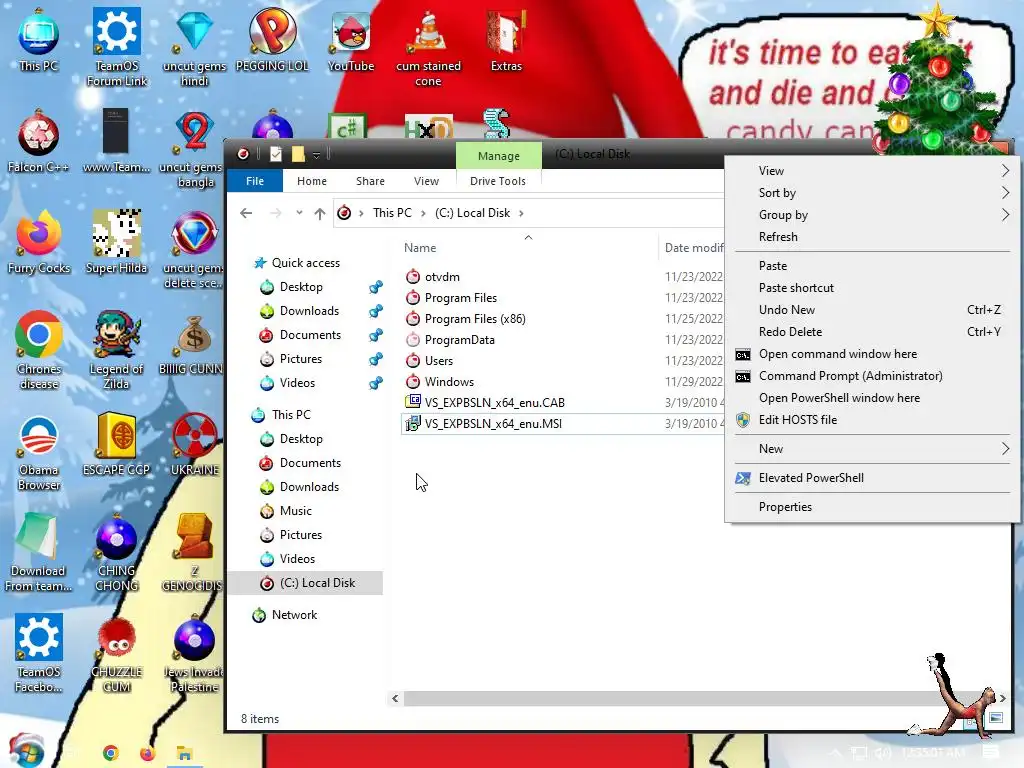The width and height of the screenshot is (1024, 768).
Task: Open recent locations dropdown arrow
Action: tap(299, 213)
